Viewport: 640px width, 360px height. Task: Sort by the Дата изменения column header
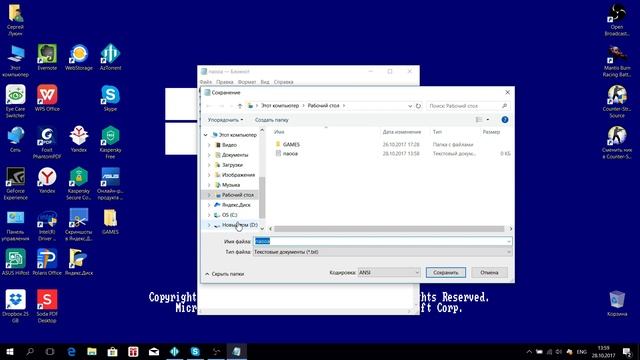pyautogui.click(x=402, y=132)
